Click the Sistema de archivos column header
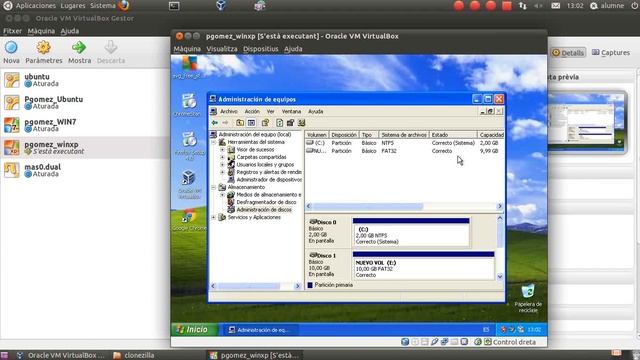 pos(404,135)
